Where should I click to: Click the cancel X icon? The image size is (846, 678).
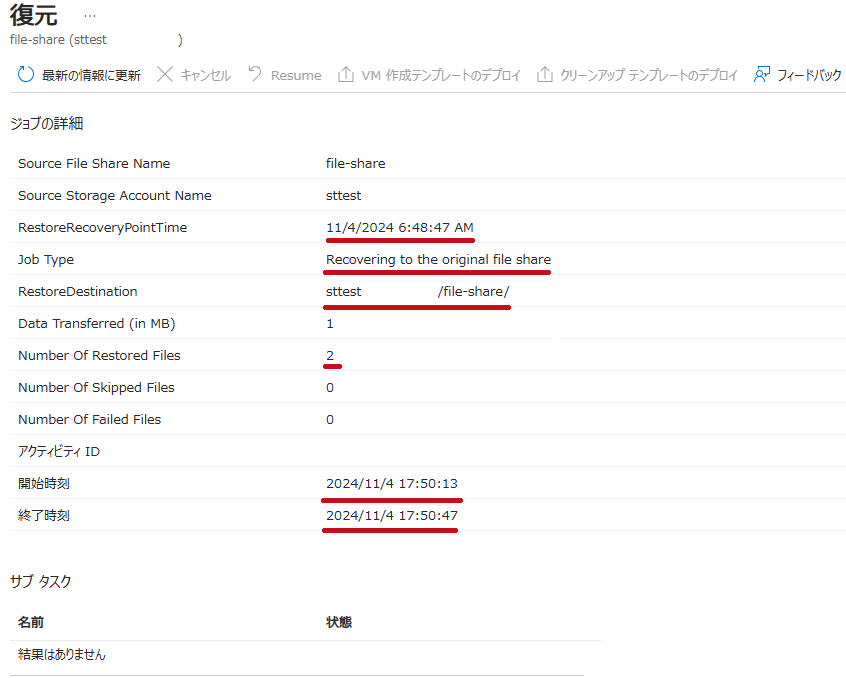point(165,74)
